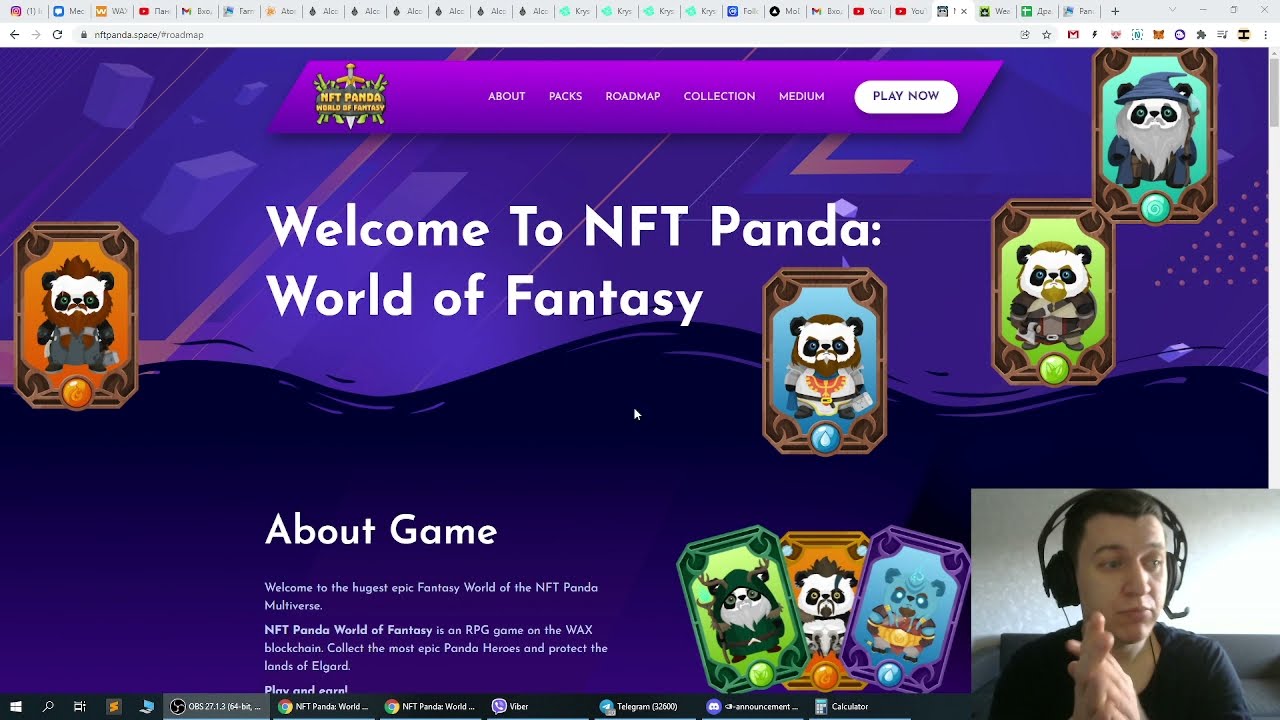Open Task View on the taskbar

coord(80,706)
